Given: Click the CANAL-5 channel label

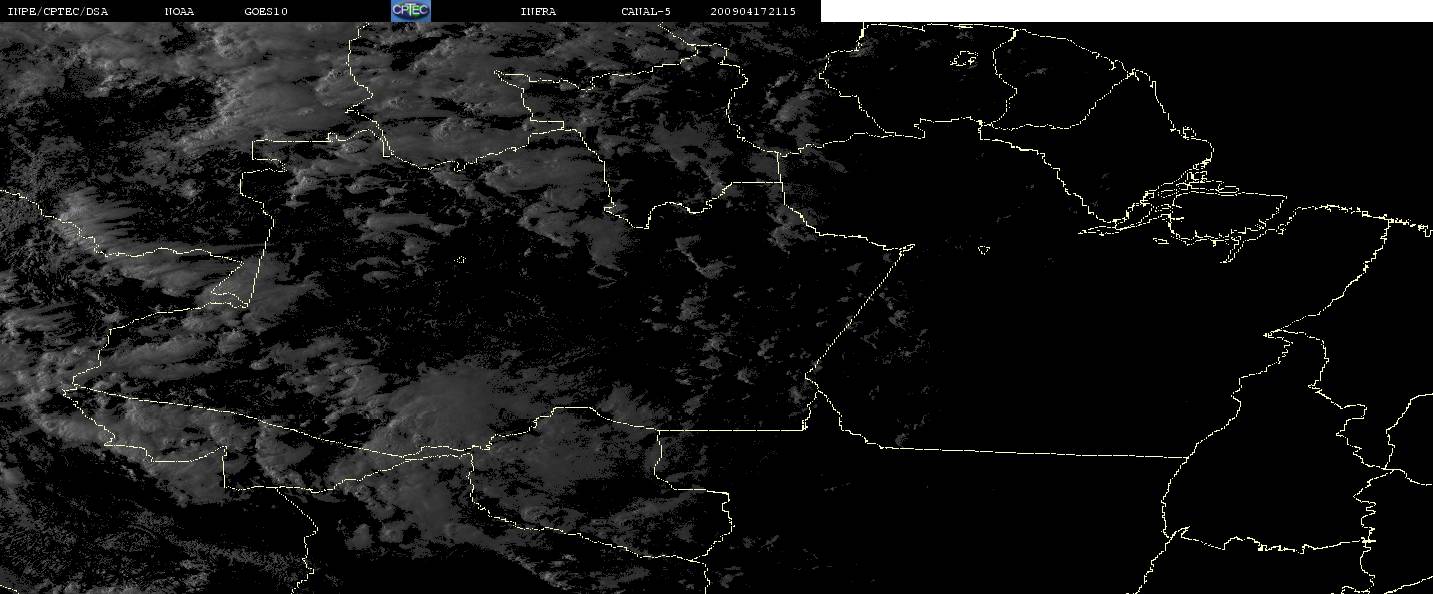Looking at the screenshot, I should pyautogui.click(x=646, y=11).
